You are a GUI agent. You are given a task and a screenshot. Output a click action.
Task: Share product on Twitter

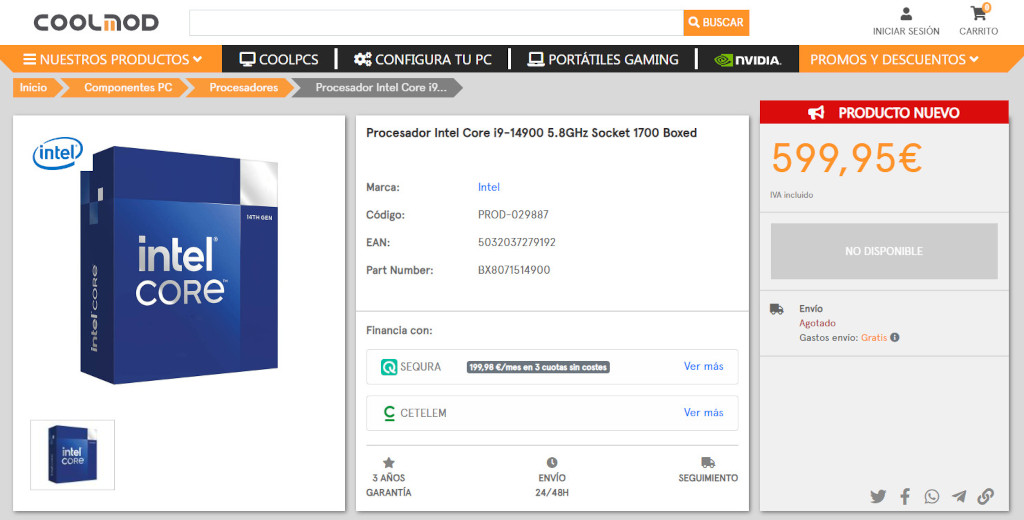click(x=878, y=496)
